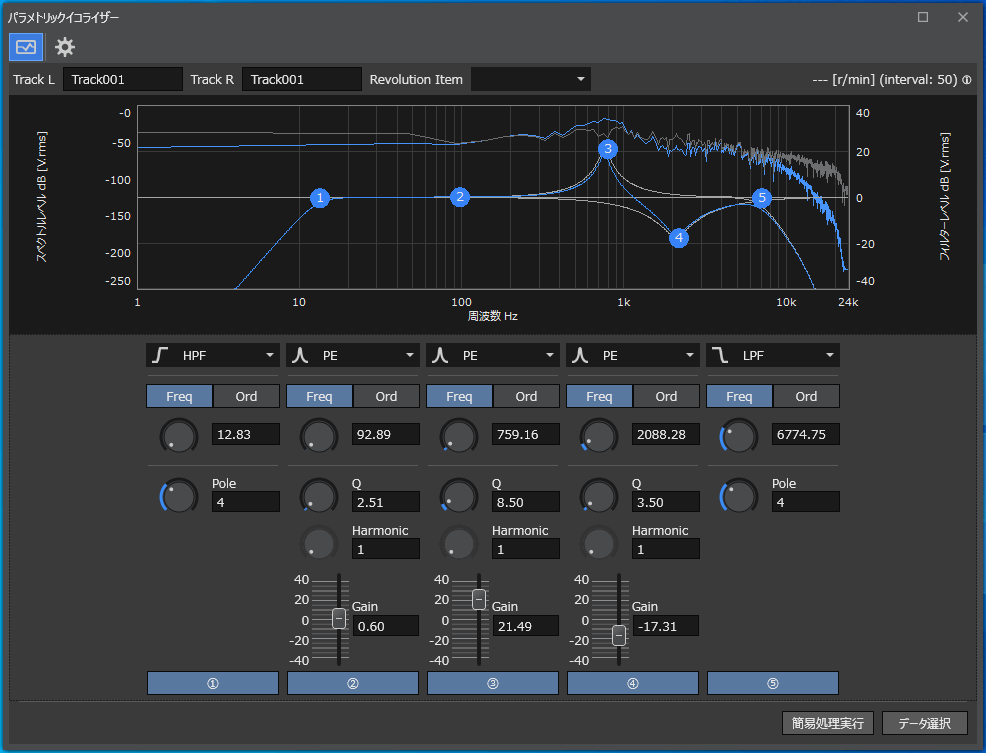986x753 pixels.
Task: Click the Gain value field 0.60
Action: click(x=385, y=626)
